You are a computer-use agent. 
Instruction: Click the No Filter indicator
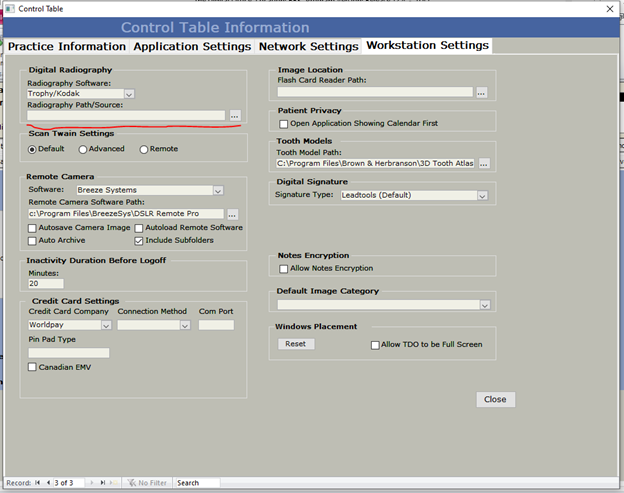144,483
